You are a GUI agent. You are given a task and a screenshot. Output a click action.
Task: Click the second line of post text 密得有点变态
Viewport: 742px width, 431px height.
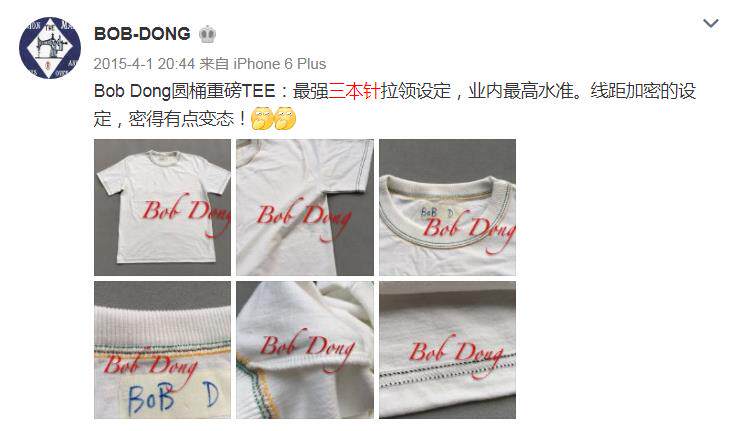tap(170, 119)
